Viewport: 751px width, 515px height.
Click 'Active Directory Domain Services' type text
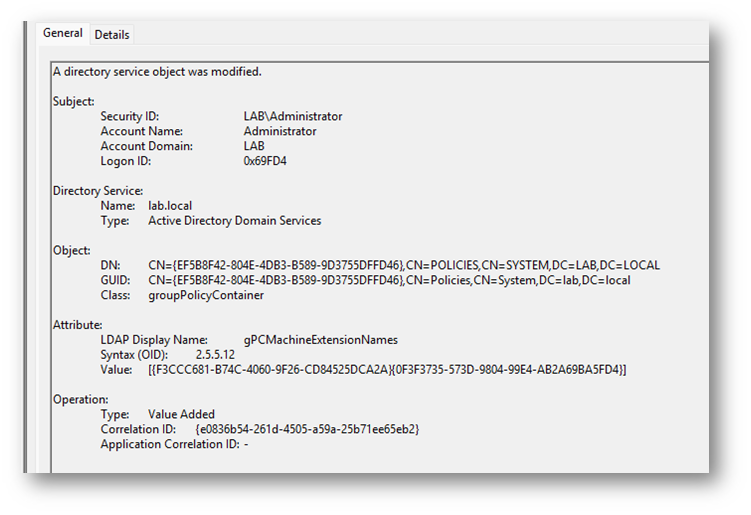234,221
